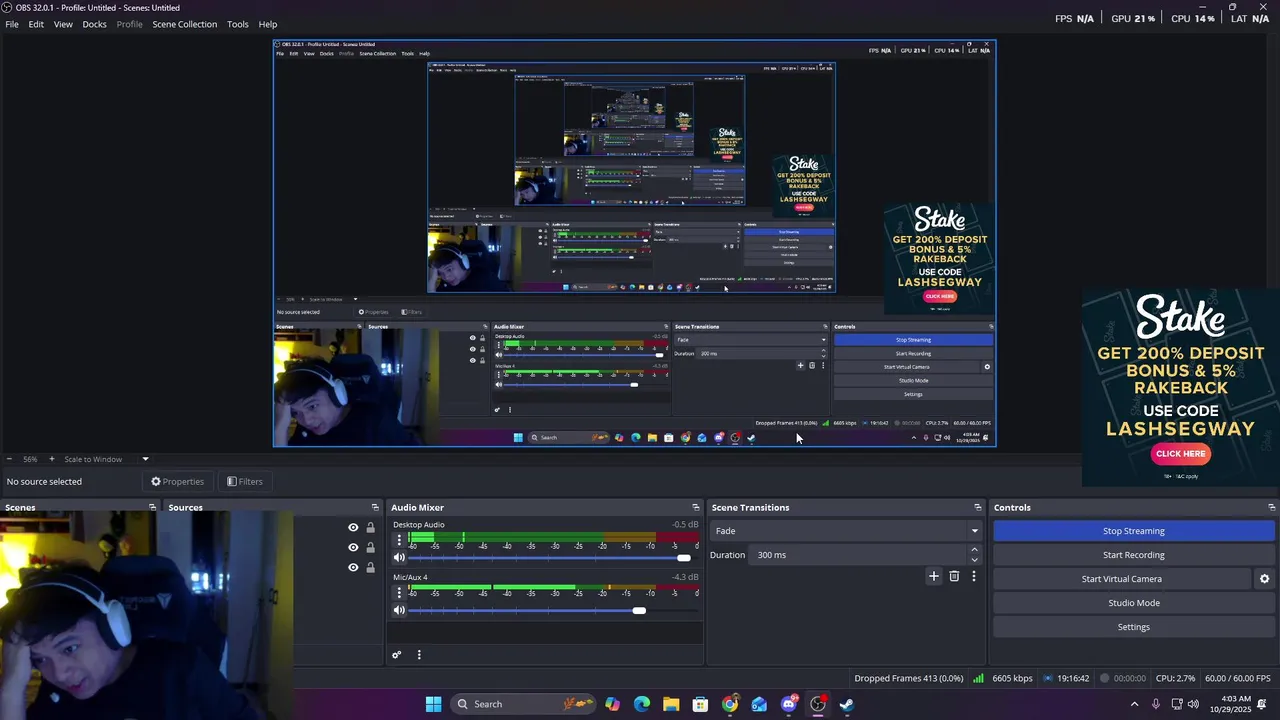
Task: Click OBS Studio taskbar icon
Action: click(x=818, y=704)
